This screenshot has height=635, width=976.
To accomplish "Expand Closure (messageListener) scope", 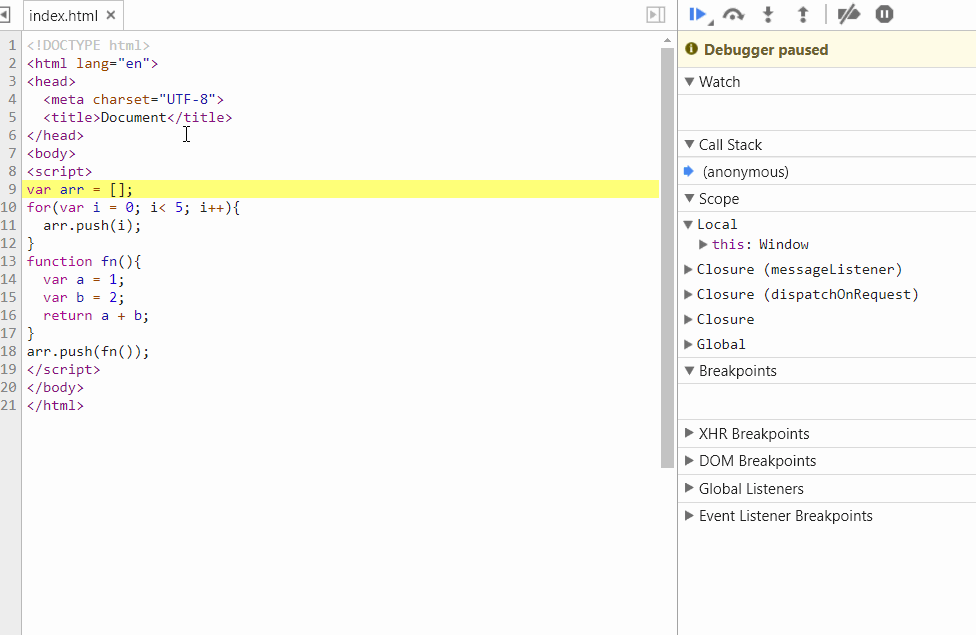I will pos(688,269).
